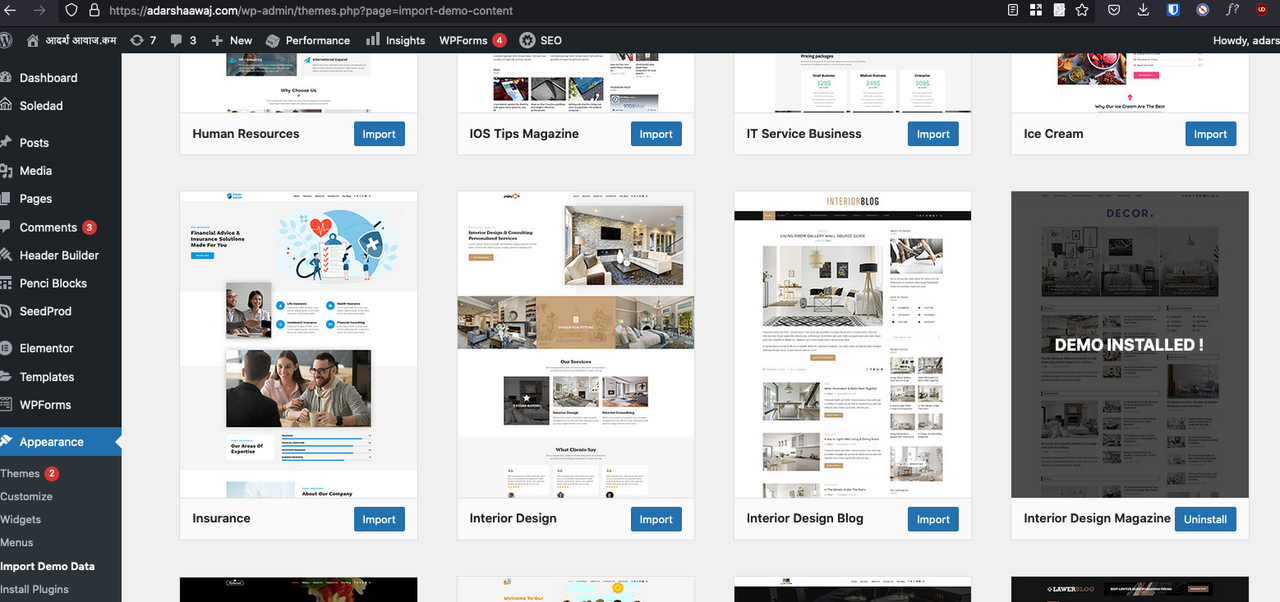Viewport: 1280px width, 602px height.
Task: Open the uBlock Origin extension
Action: 1261,10
